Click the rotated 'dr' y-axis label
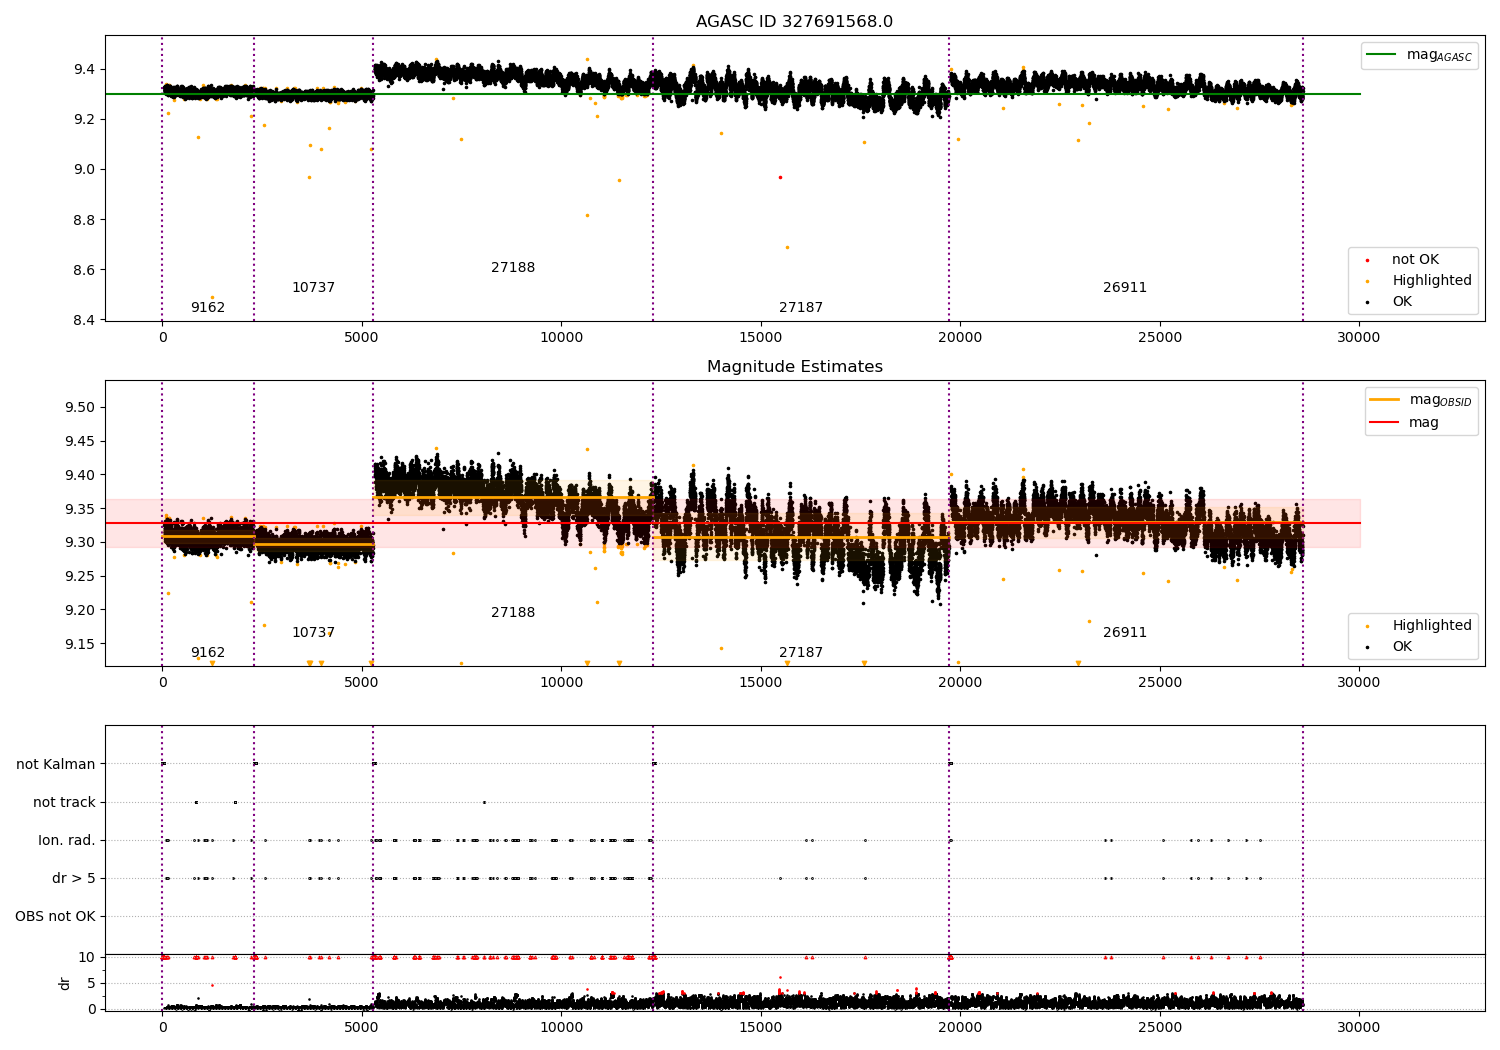The width and height of the screenshot is (1500, 1050). click(x=65, y=984)
